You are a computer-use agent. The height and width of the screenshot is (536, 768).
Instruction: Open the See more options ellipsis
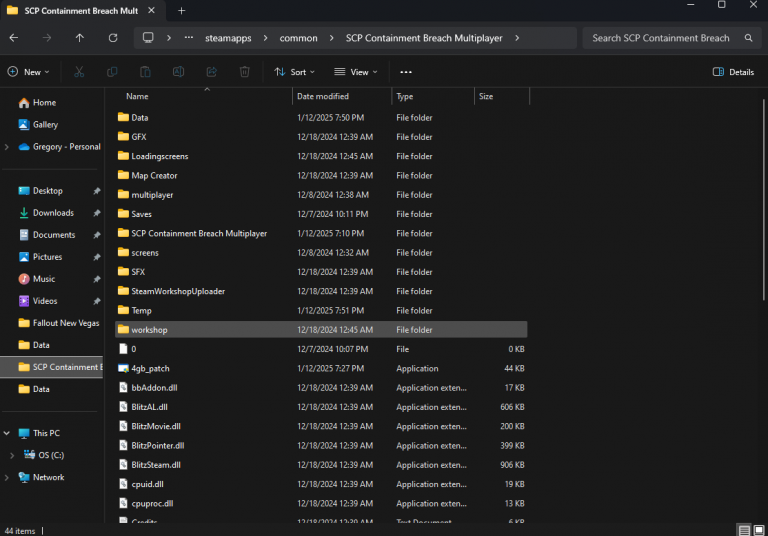coord(406,72)
